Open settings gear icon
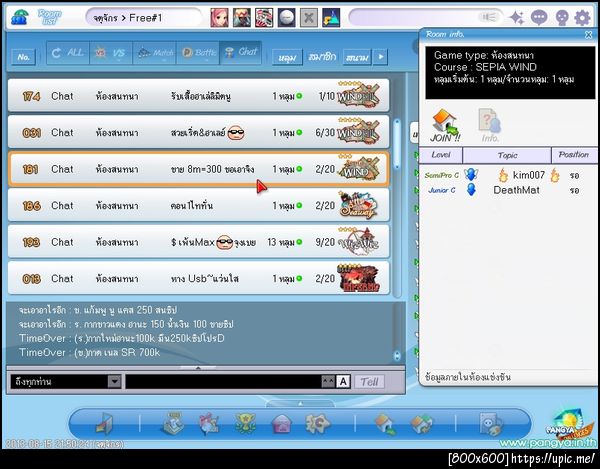600x469 pixels. click(x=582, y=18)
